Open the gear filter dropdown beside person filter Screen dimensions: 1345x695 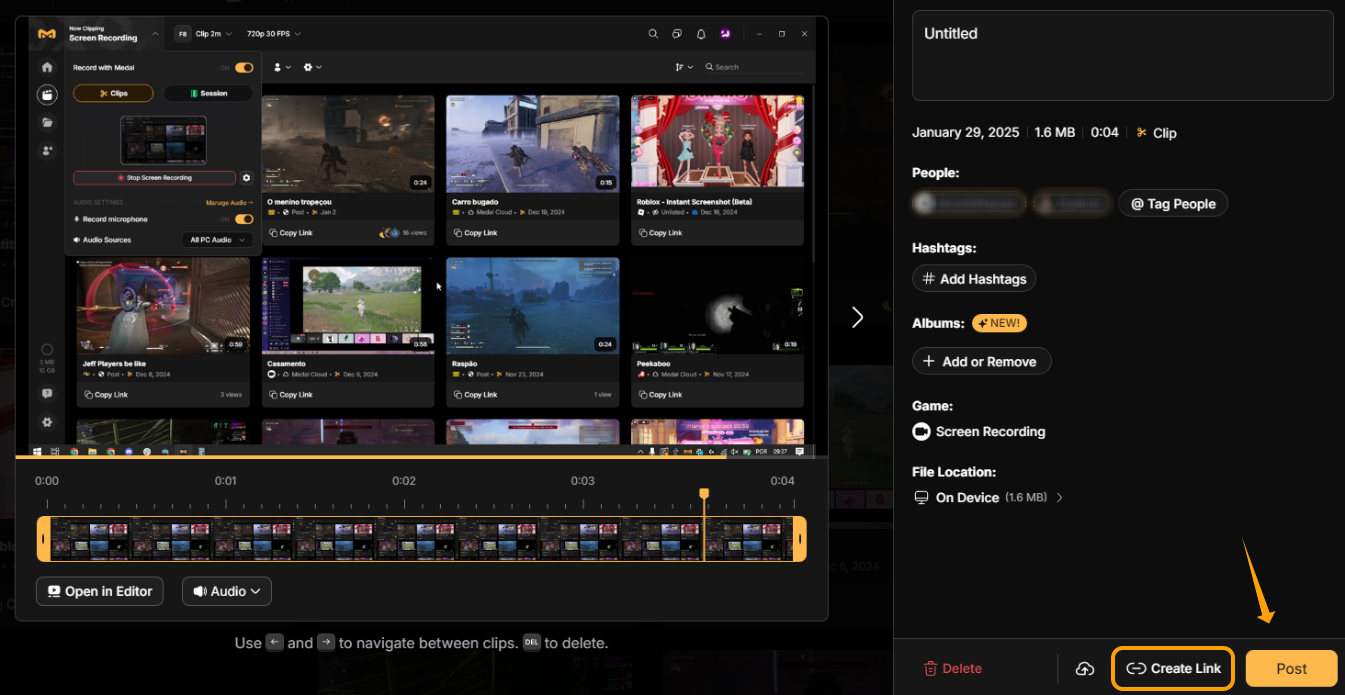[x=313, y=67]
